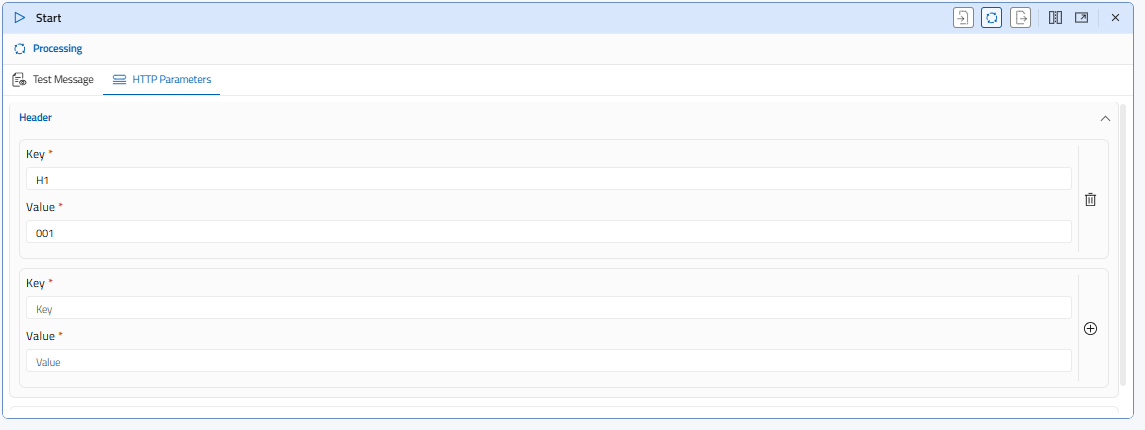Screen dimensions: 1145x430
Task: Click the spinning Processing status icon
Action: 19,49
